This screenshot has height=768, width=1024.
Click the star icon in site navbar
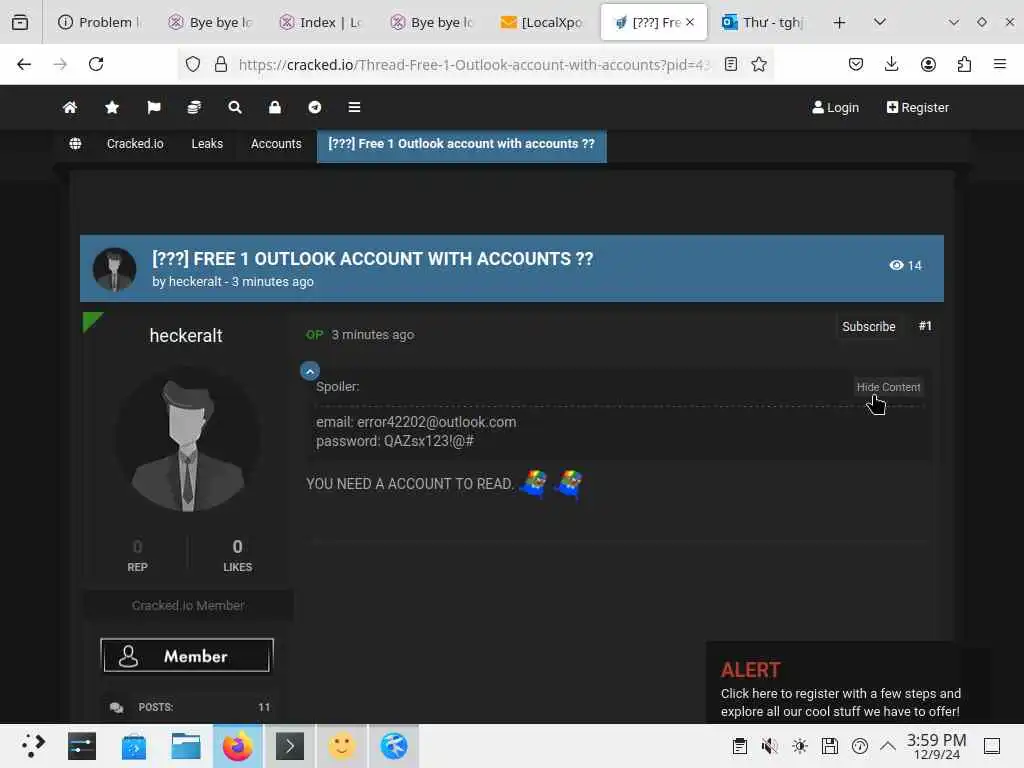tap(112, 107)
